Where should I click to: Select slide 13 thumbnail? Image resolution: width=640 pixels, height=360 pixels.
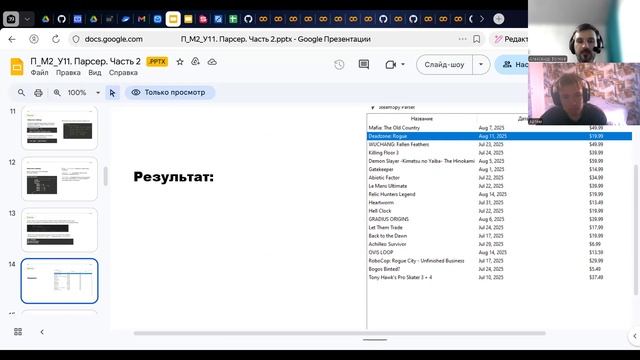point(60,230)
